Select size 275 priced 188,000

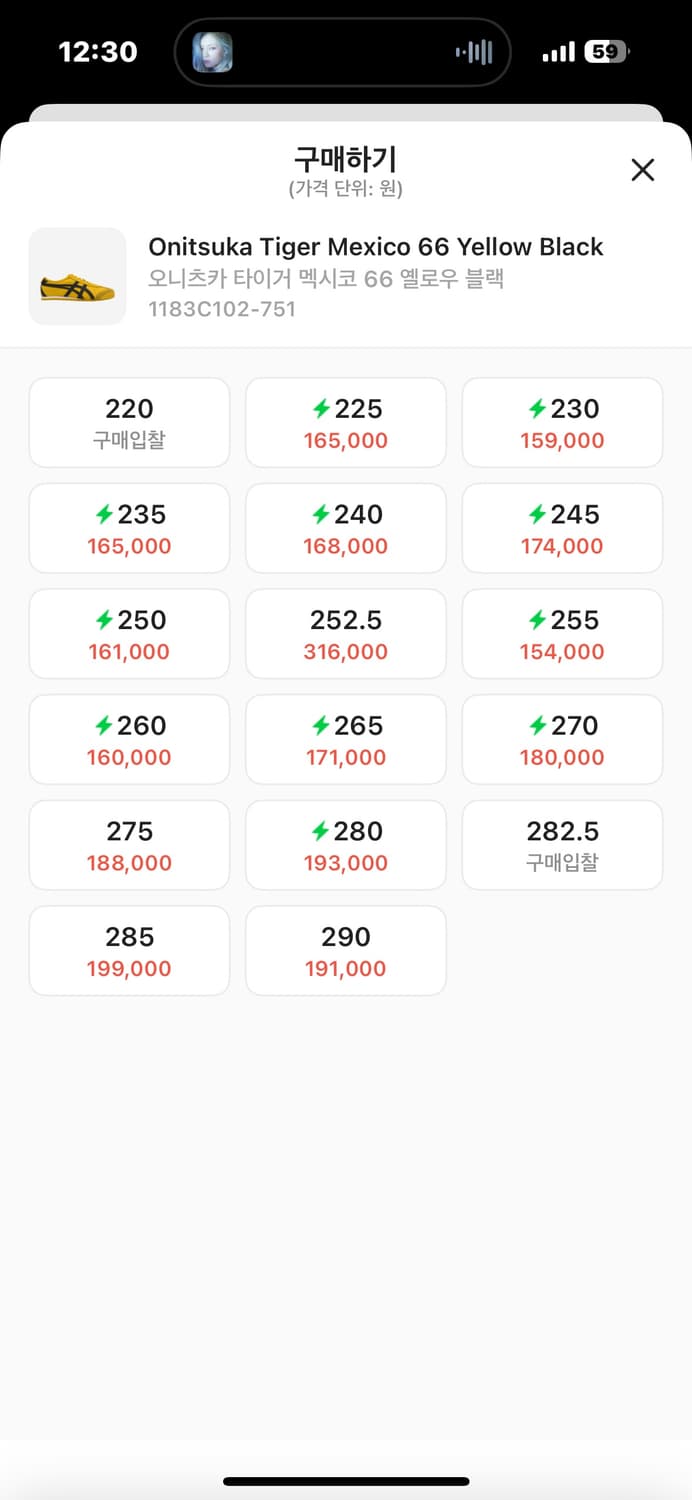[x=129, y=846]
